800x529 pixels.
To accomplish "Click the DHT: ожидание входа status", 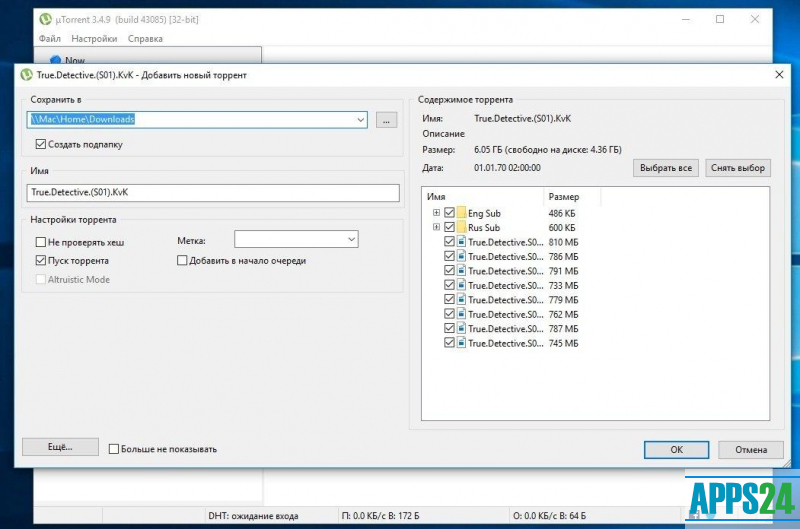I will [x=253, y=516].
